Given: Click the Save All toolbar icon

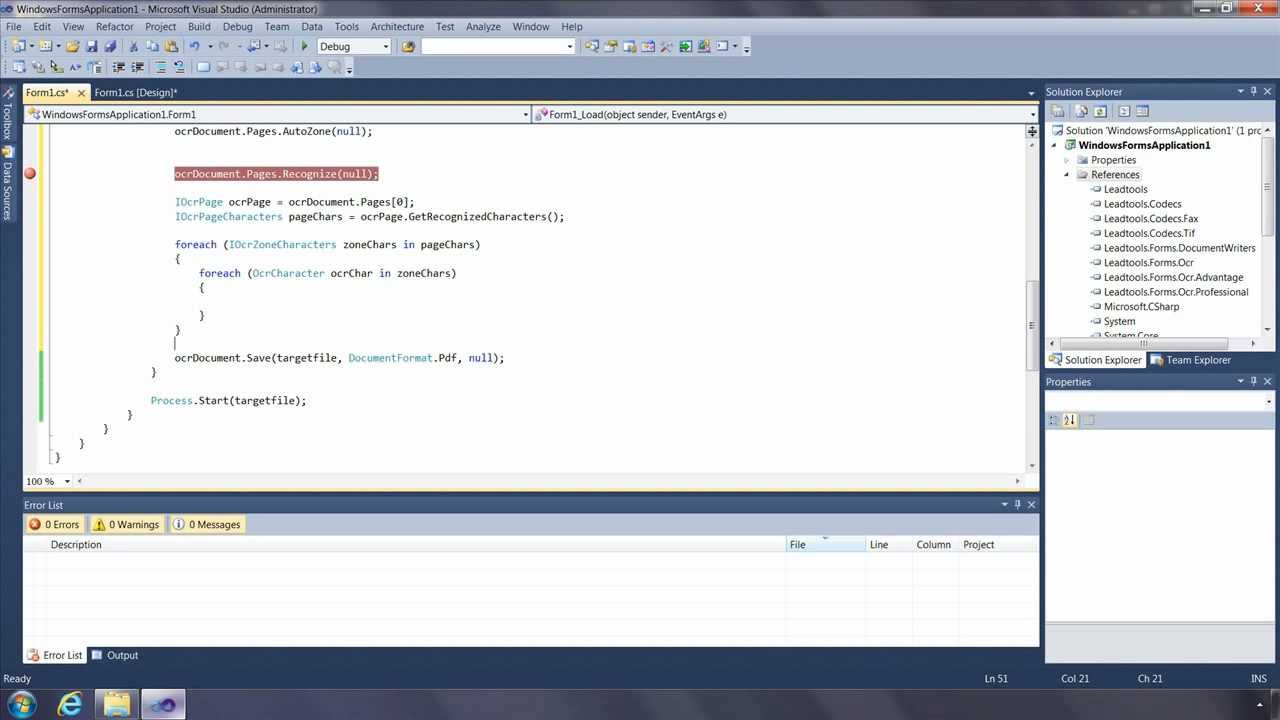Looking at the screenshot, I should coord(110,46).
